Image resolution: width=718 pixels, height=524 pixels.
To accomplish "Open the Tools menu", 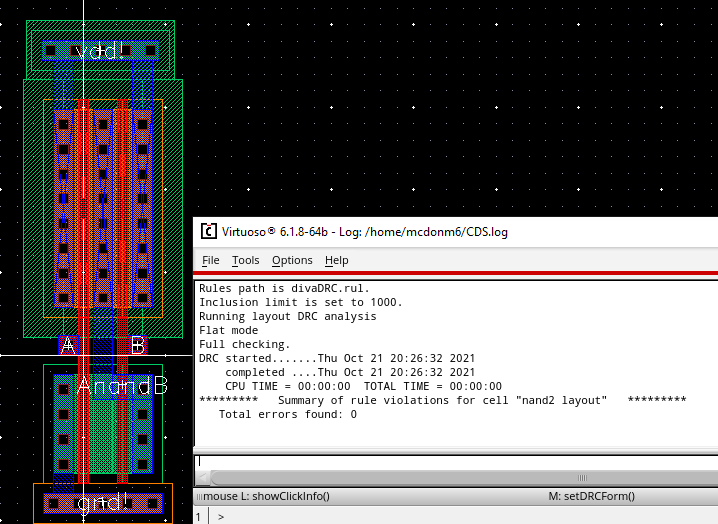I will coord(245,260).
